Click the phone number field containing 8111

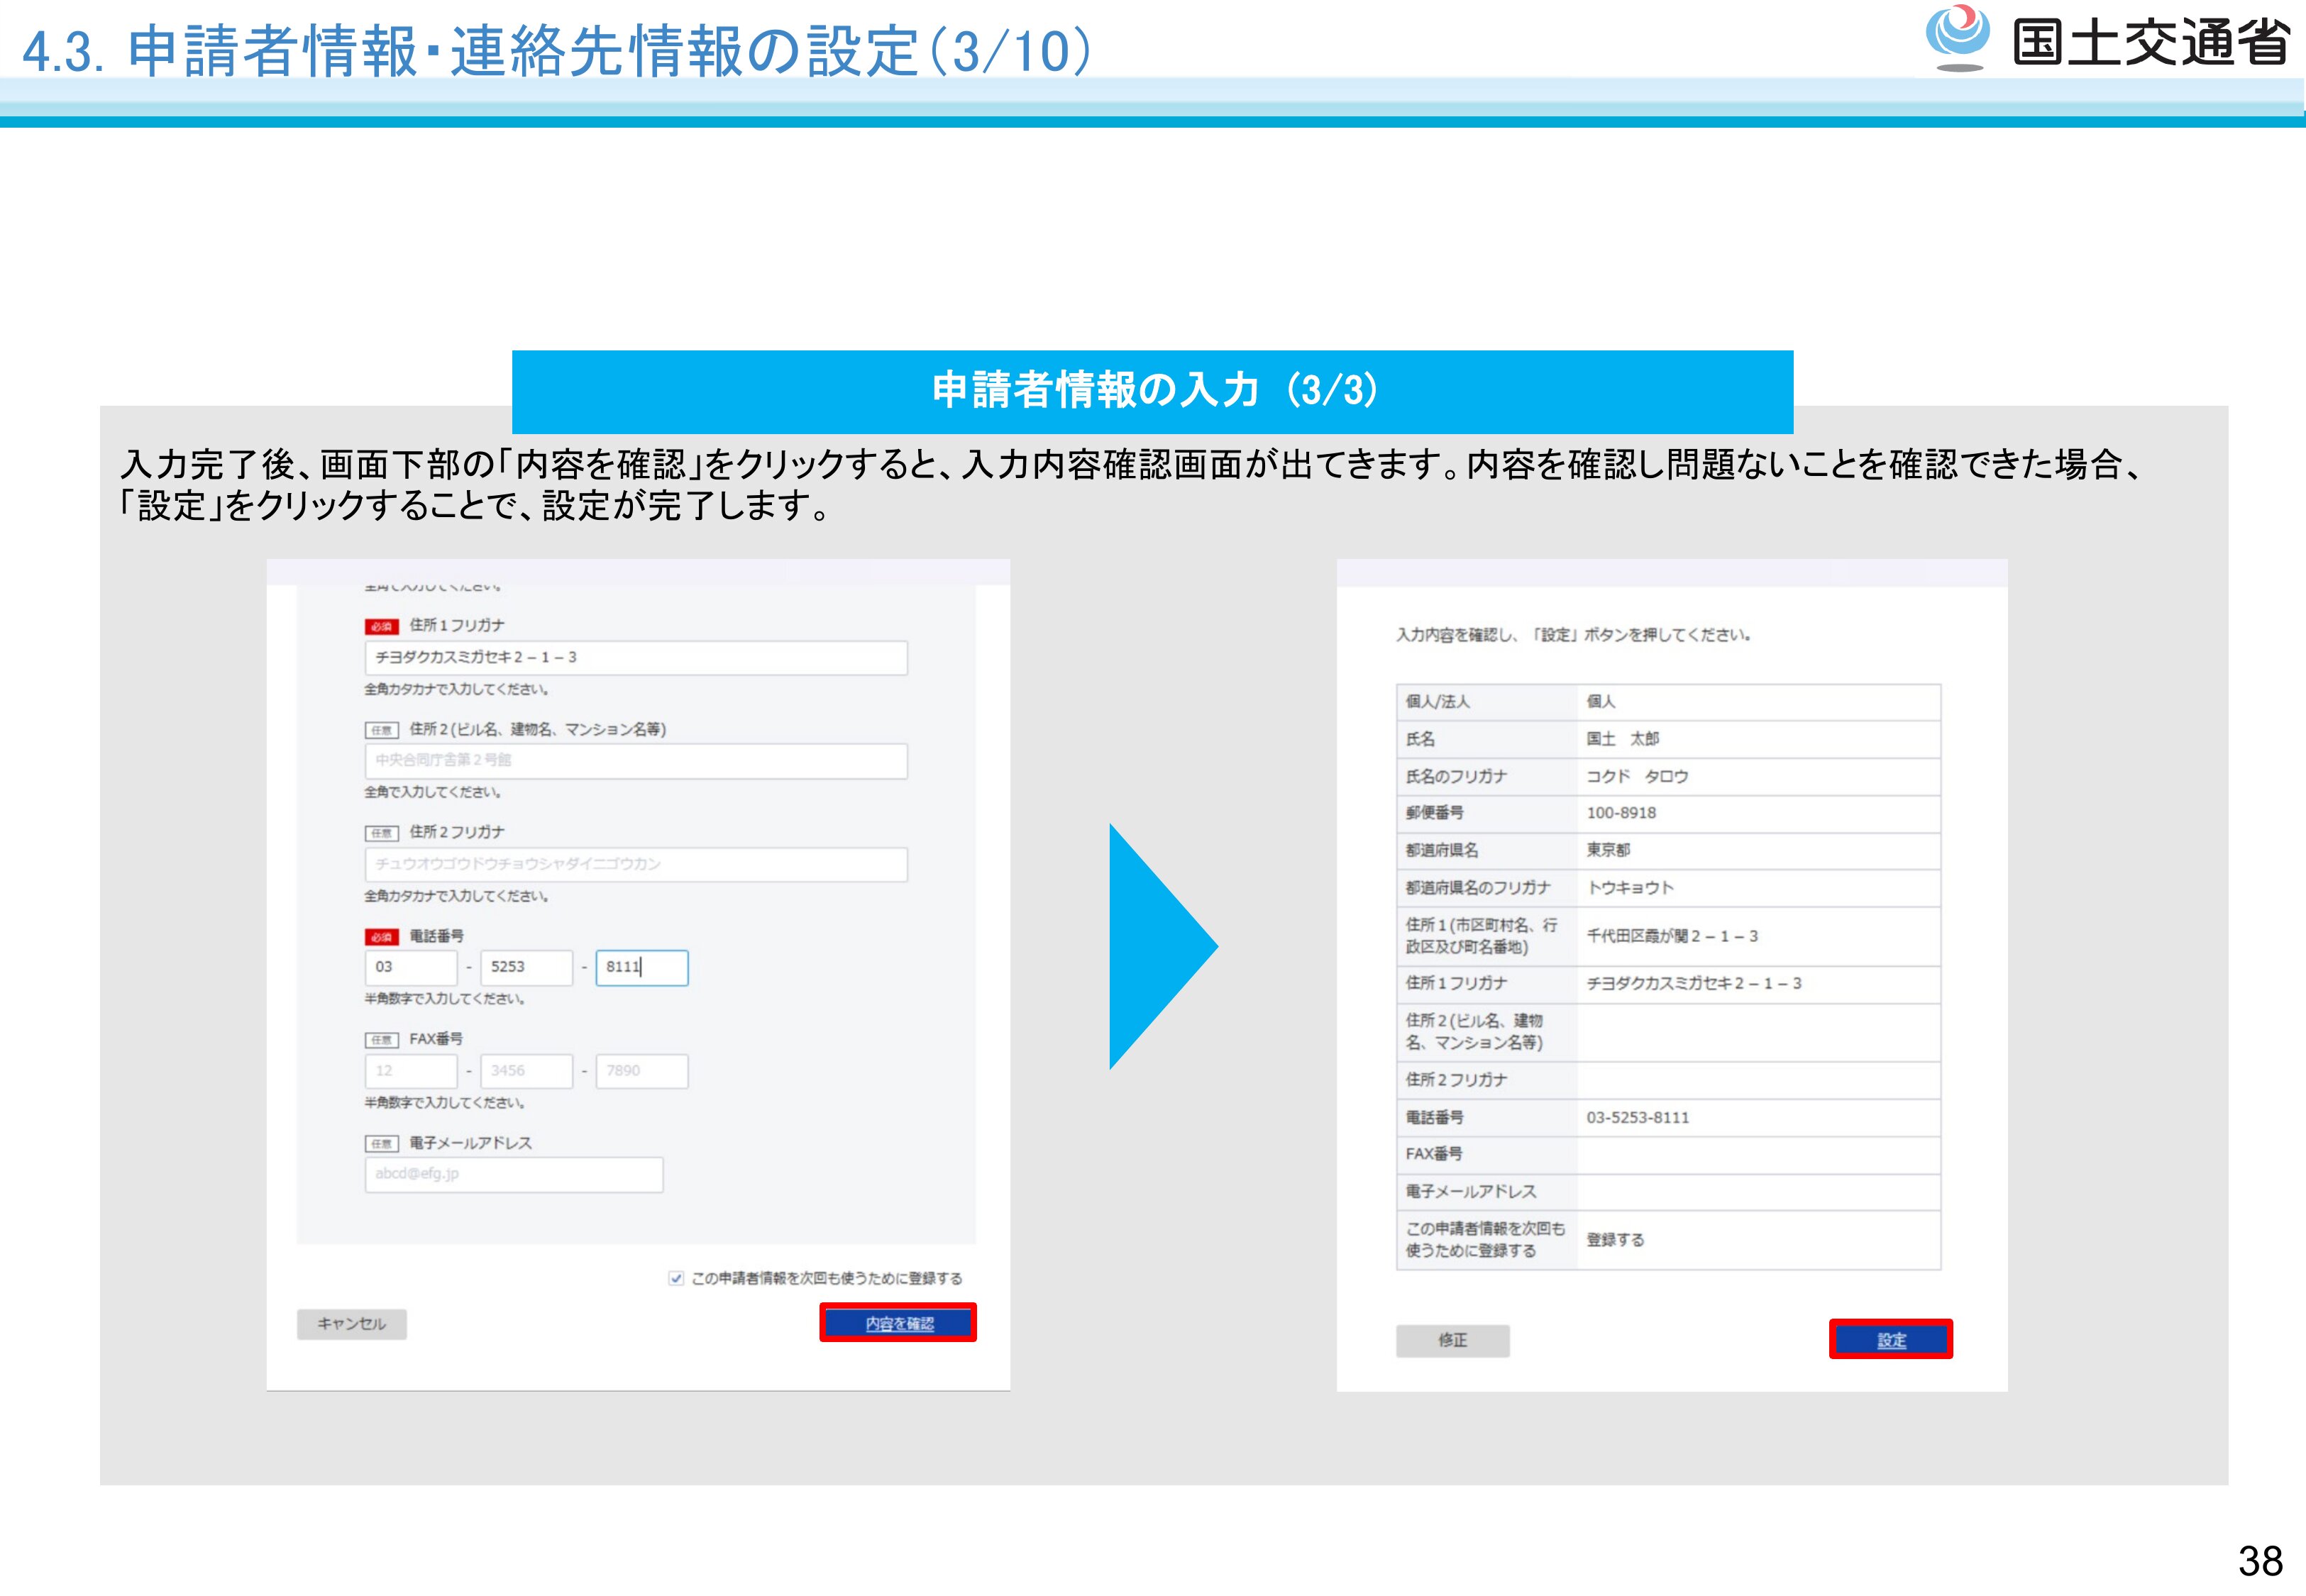(642, 968)
